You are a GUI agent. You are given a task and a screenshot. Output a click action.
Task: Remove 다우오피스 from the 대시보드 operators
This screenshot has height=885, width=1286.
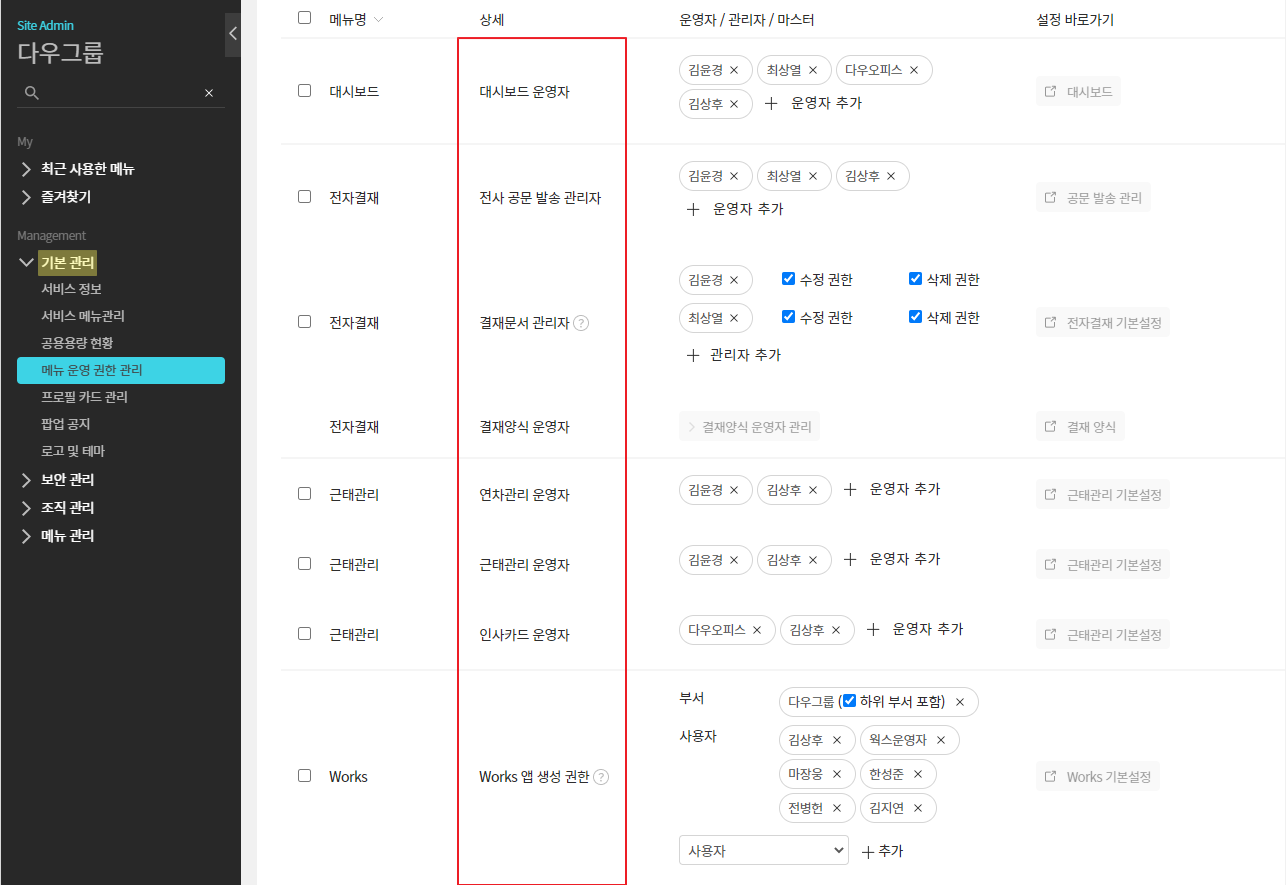(x=914, y=70)
